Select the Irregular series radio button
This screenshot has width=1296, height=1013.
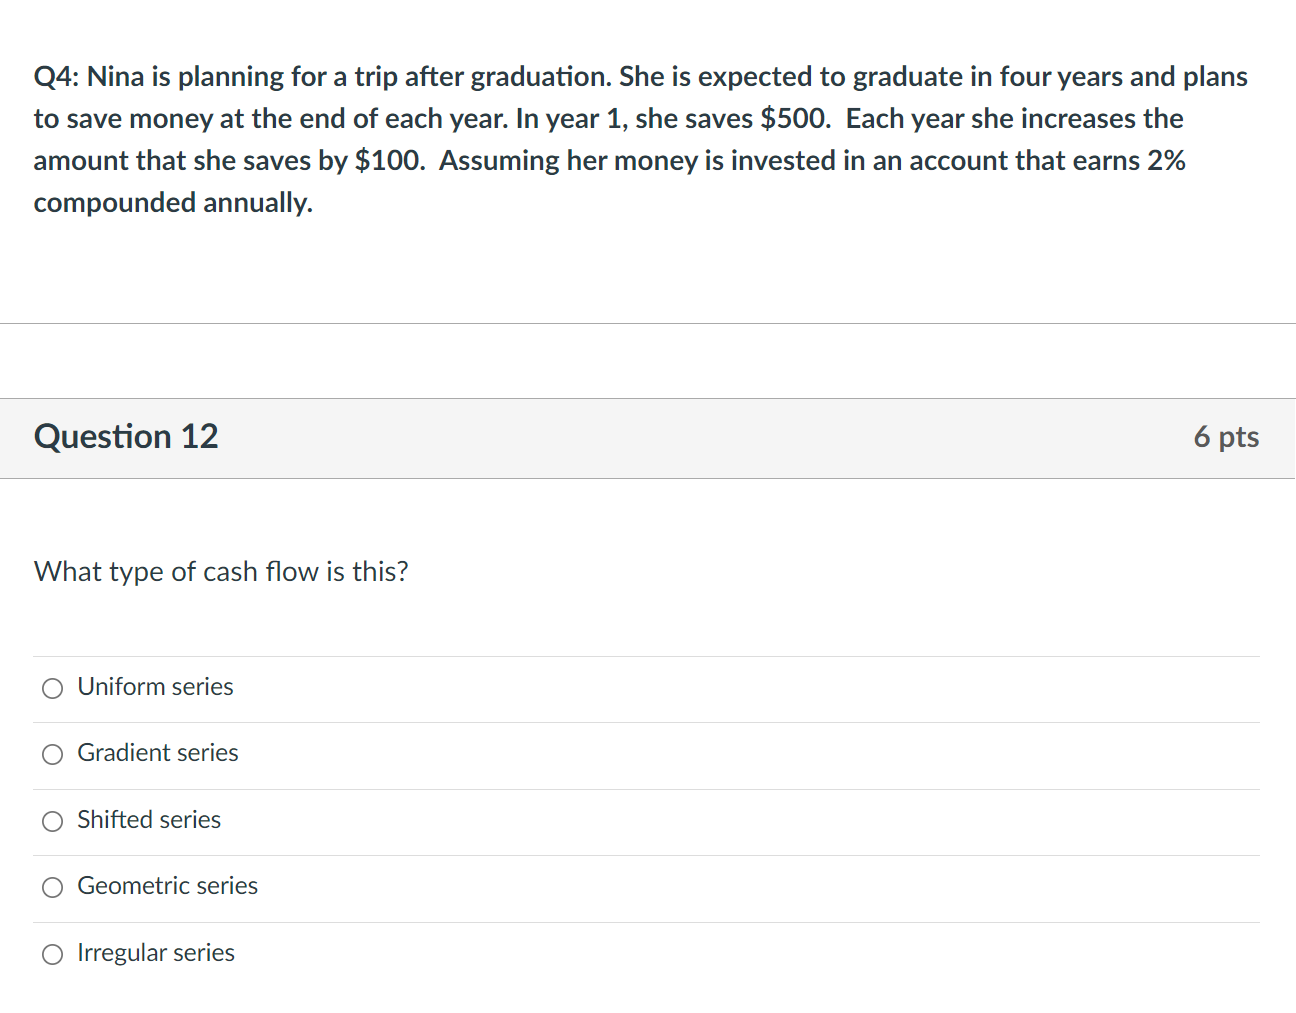52,954
